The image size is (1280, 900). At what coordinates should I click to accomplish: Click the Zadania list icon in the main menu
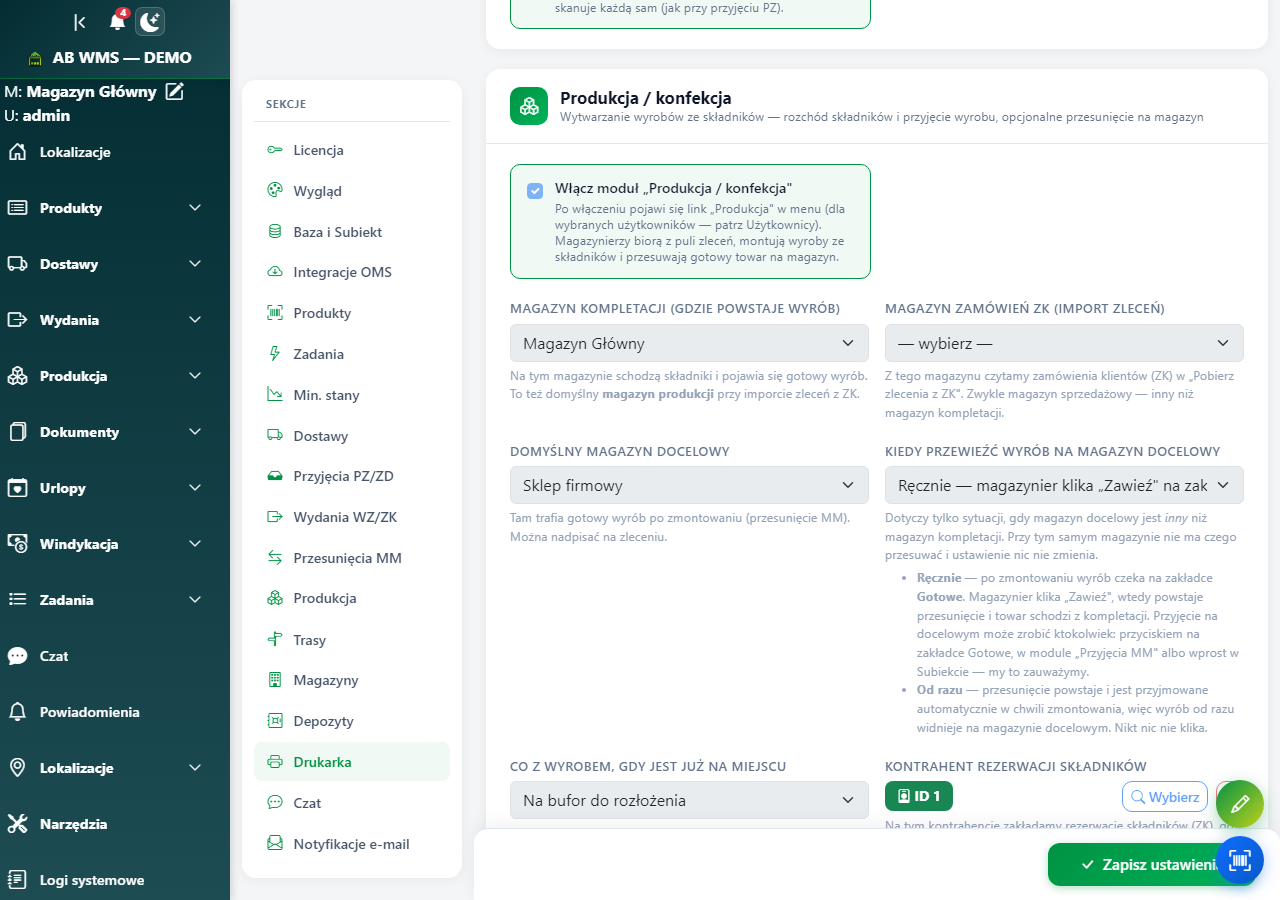(x=18, y=600)
